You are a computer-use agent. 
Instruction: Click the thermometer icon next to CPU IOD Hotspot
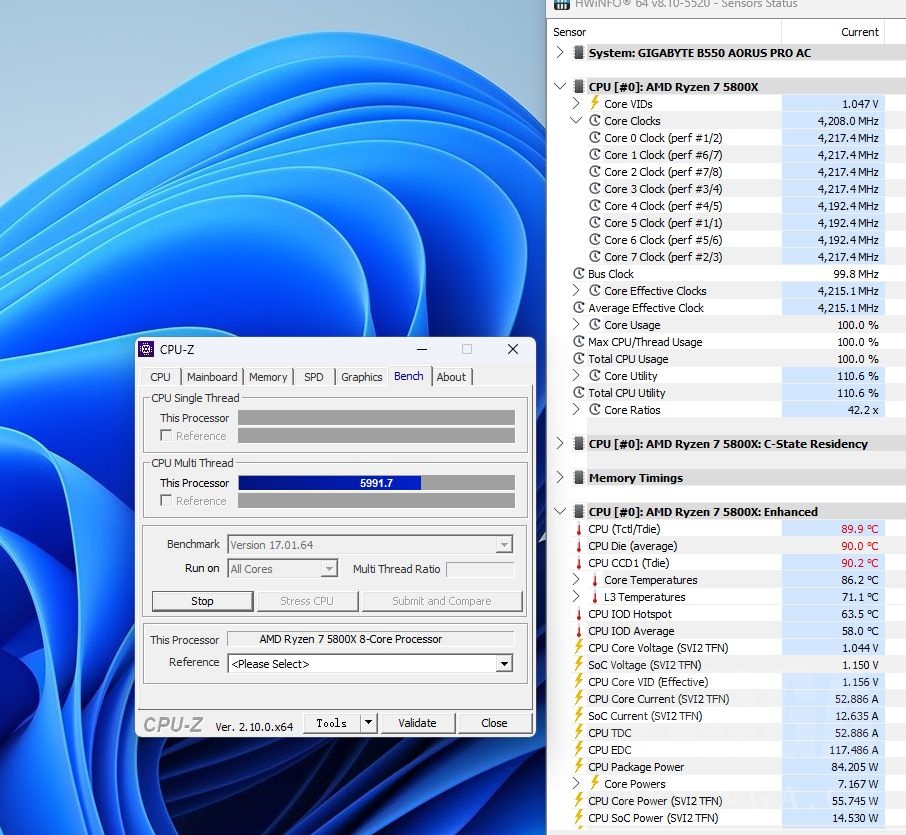pos(578,614)
